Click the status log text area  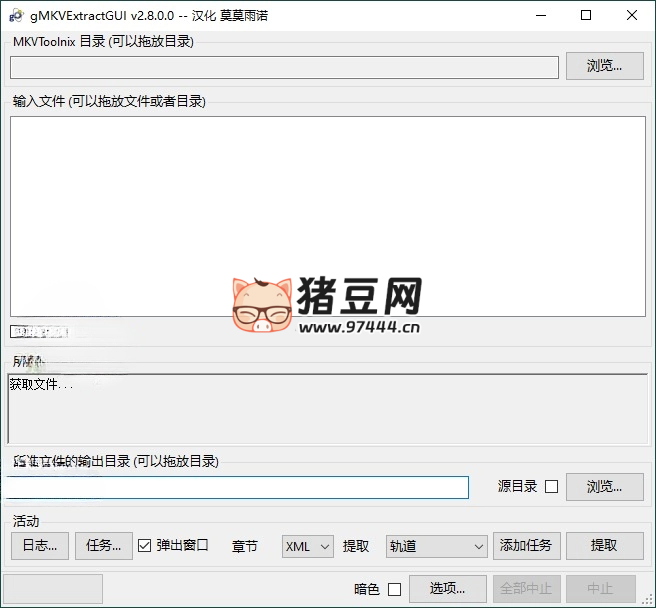328,409
